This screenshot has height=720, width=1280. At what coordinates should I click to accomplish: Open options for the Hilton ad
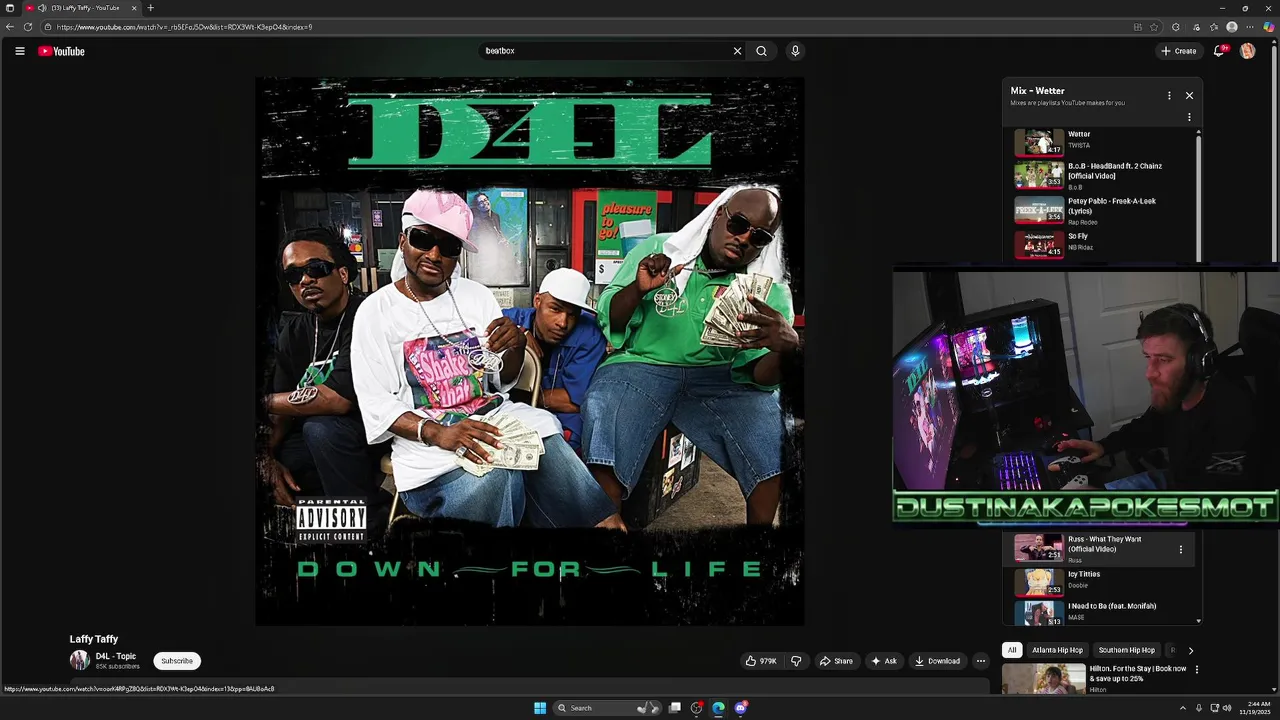point(1196,669)
